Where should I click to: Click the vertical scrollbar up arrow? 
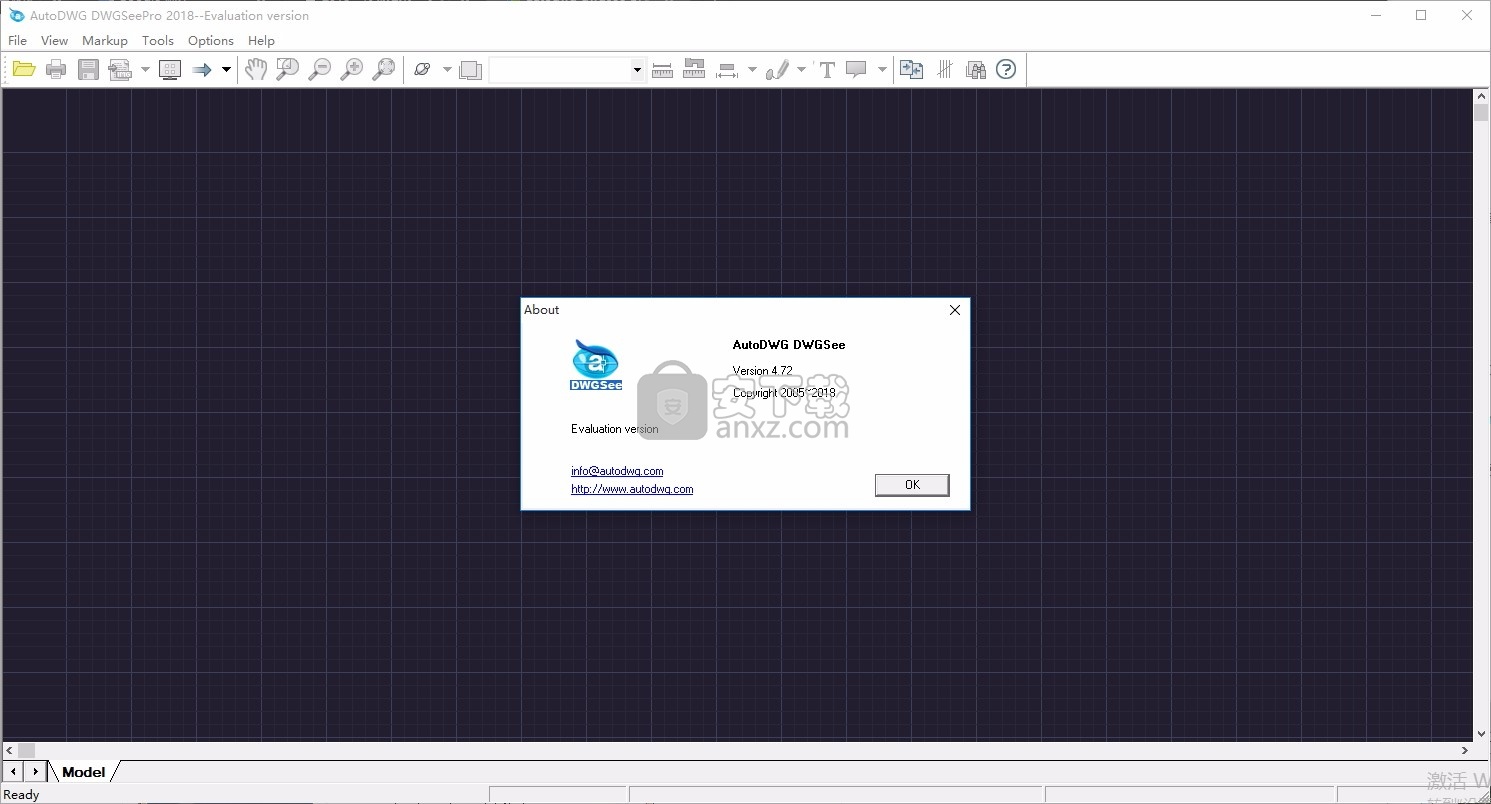point(1481,96)
